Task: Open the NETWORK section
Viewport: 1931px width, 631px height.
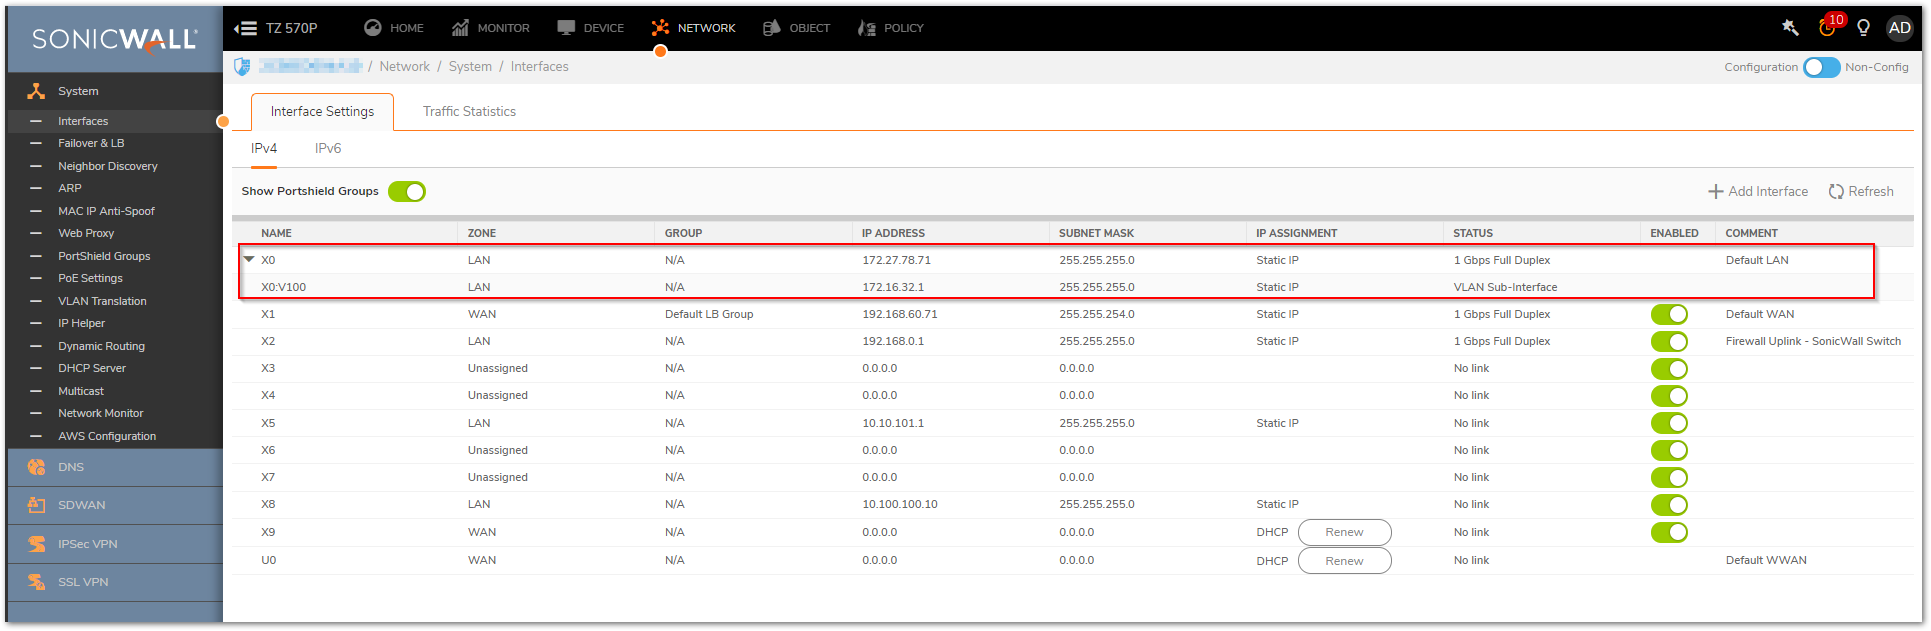Action: point(693,28)
